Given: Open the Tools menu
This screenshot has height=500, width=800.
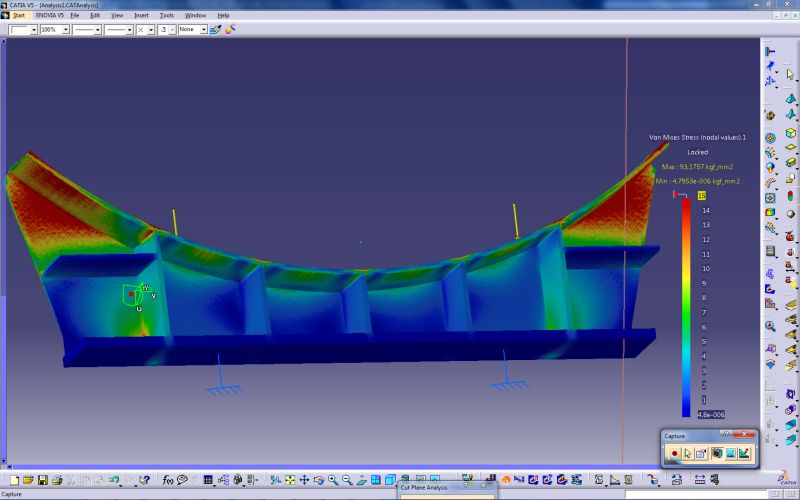Looking at the screenshot, I should click(167, 16).
